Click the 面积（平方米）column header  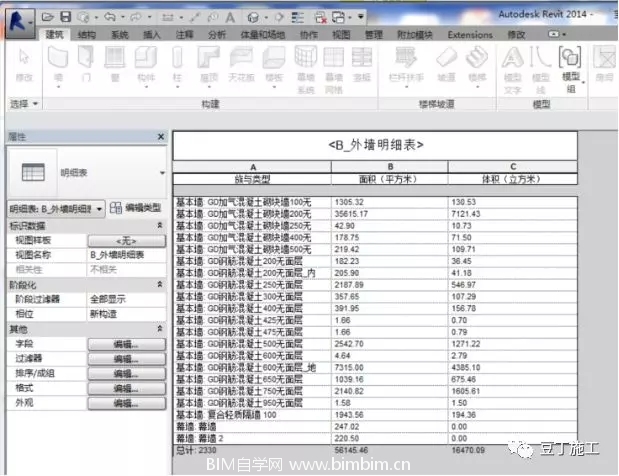point(389,179)
